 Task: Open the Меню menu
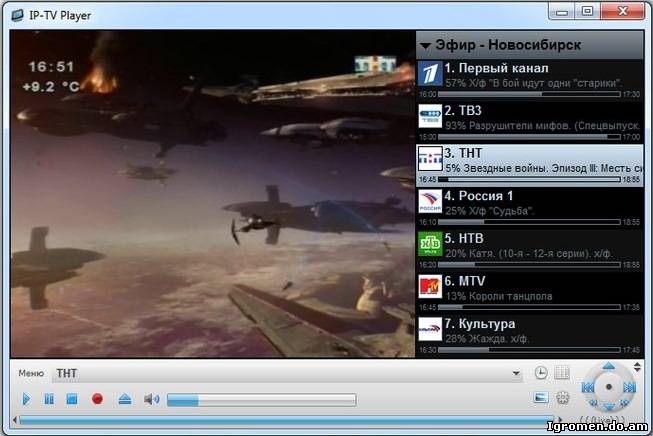[31, 373]
